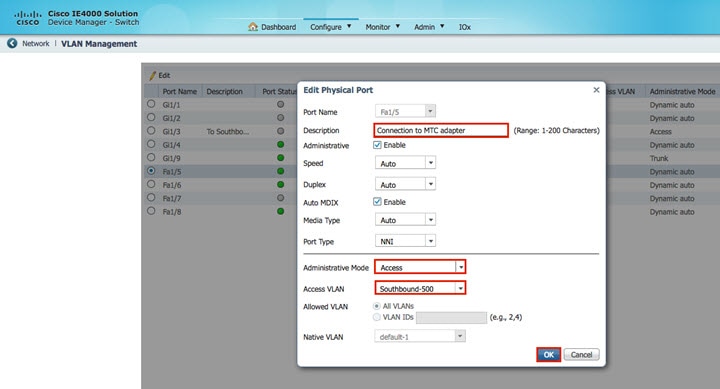The height and width of the screenshot is (389, 720).
Task: Open the Media Type dropdown
Action: pyautogui.click(x=405, y=220)
